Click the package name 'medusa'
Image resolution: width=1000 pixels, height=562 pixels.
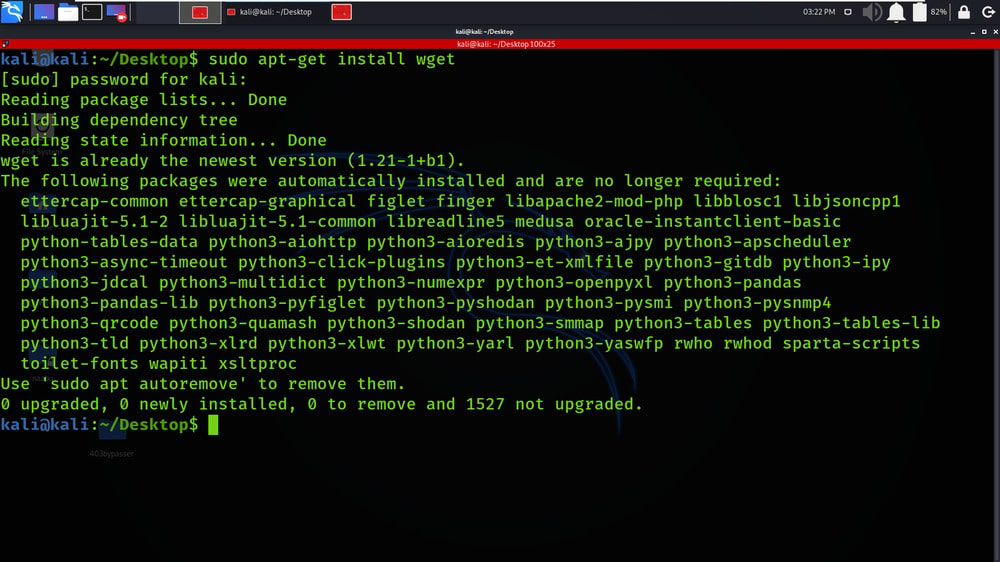point(544,221)
